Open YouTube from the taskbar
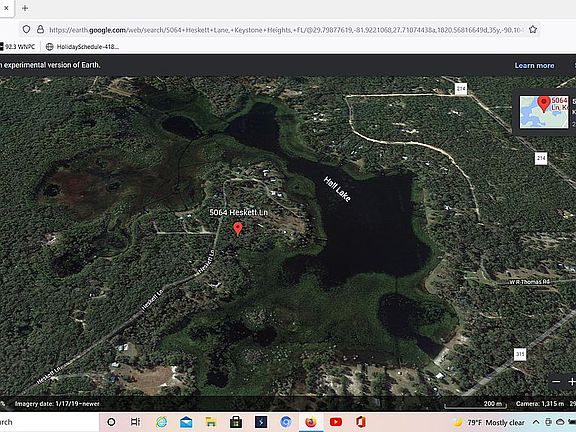 coord(336,422)
